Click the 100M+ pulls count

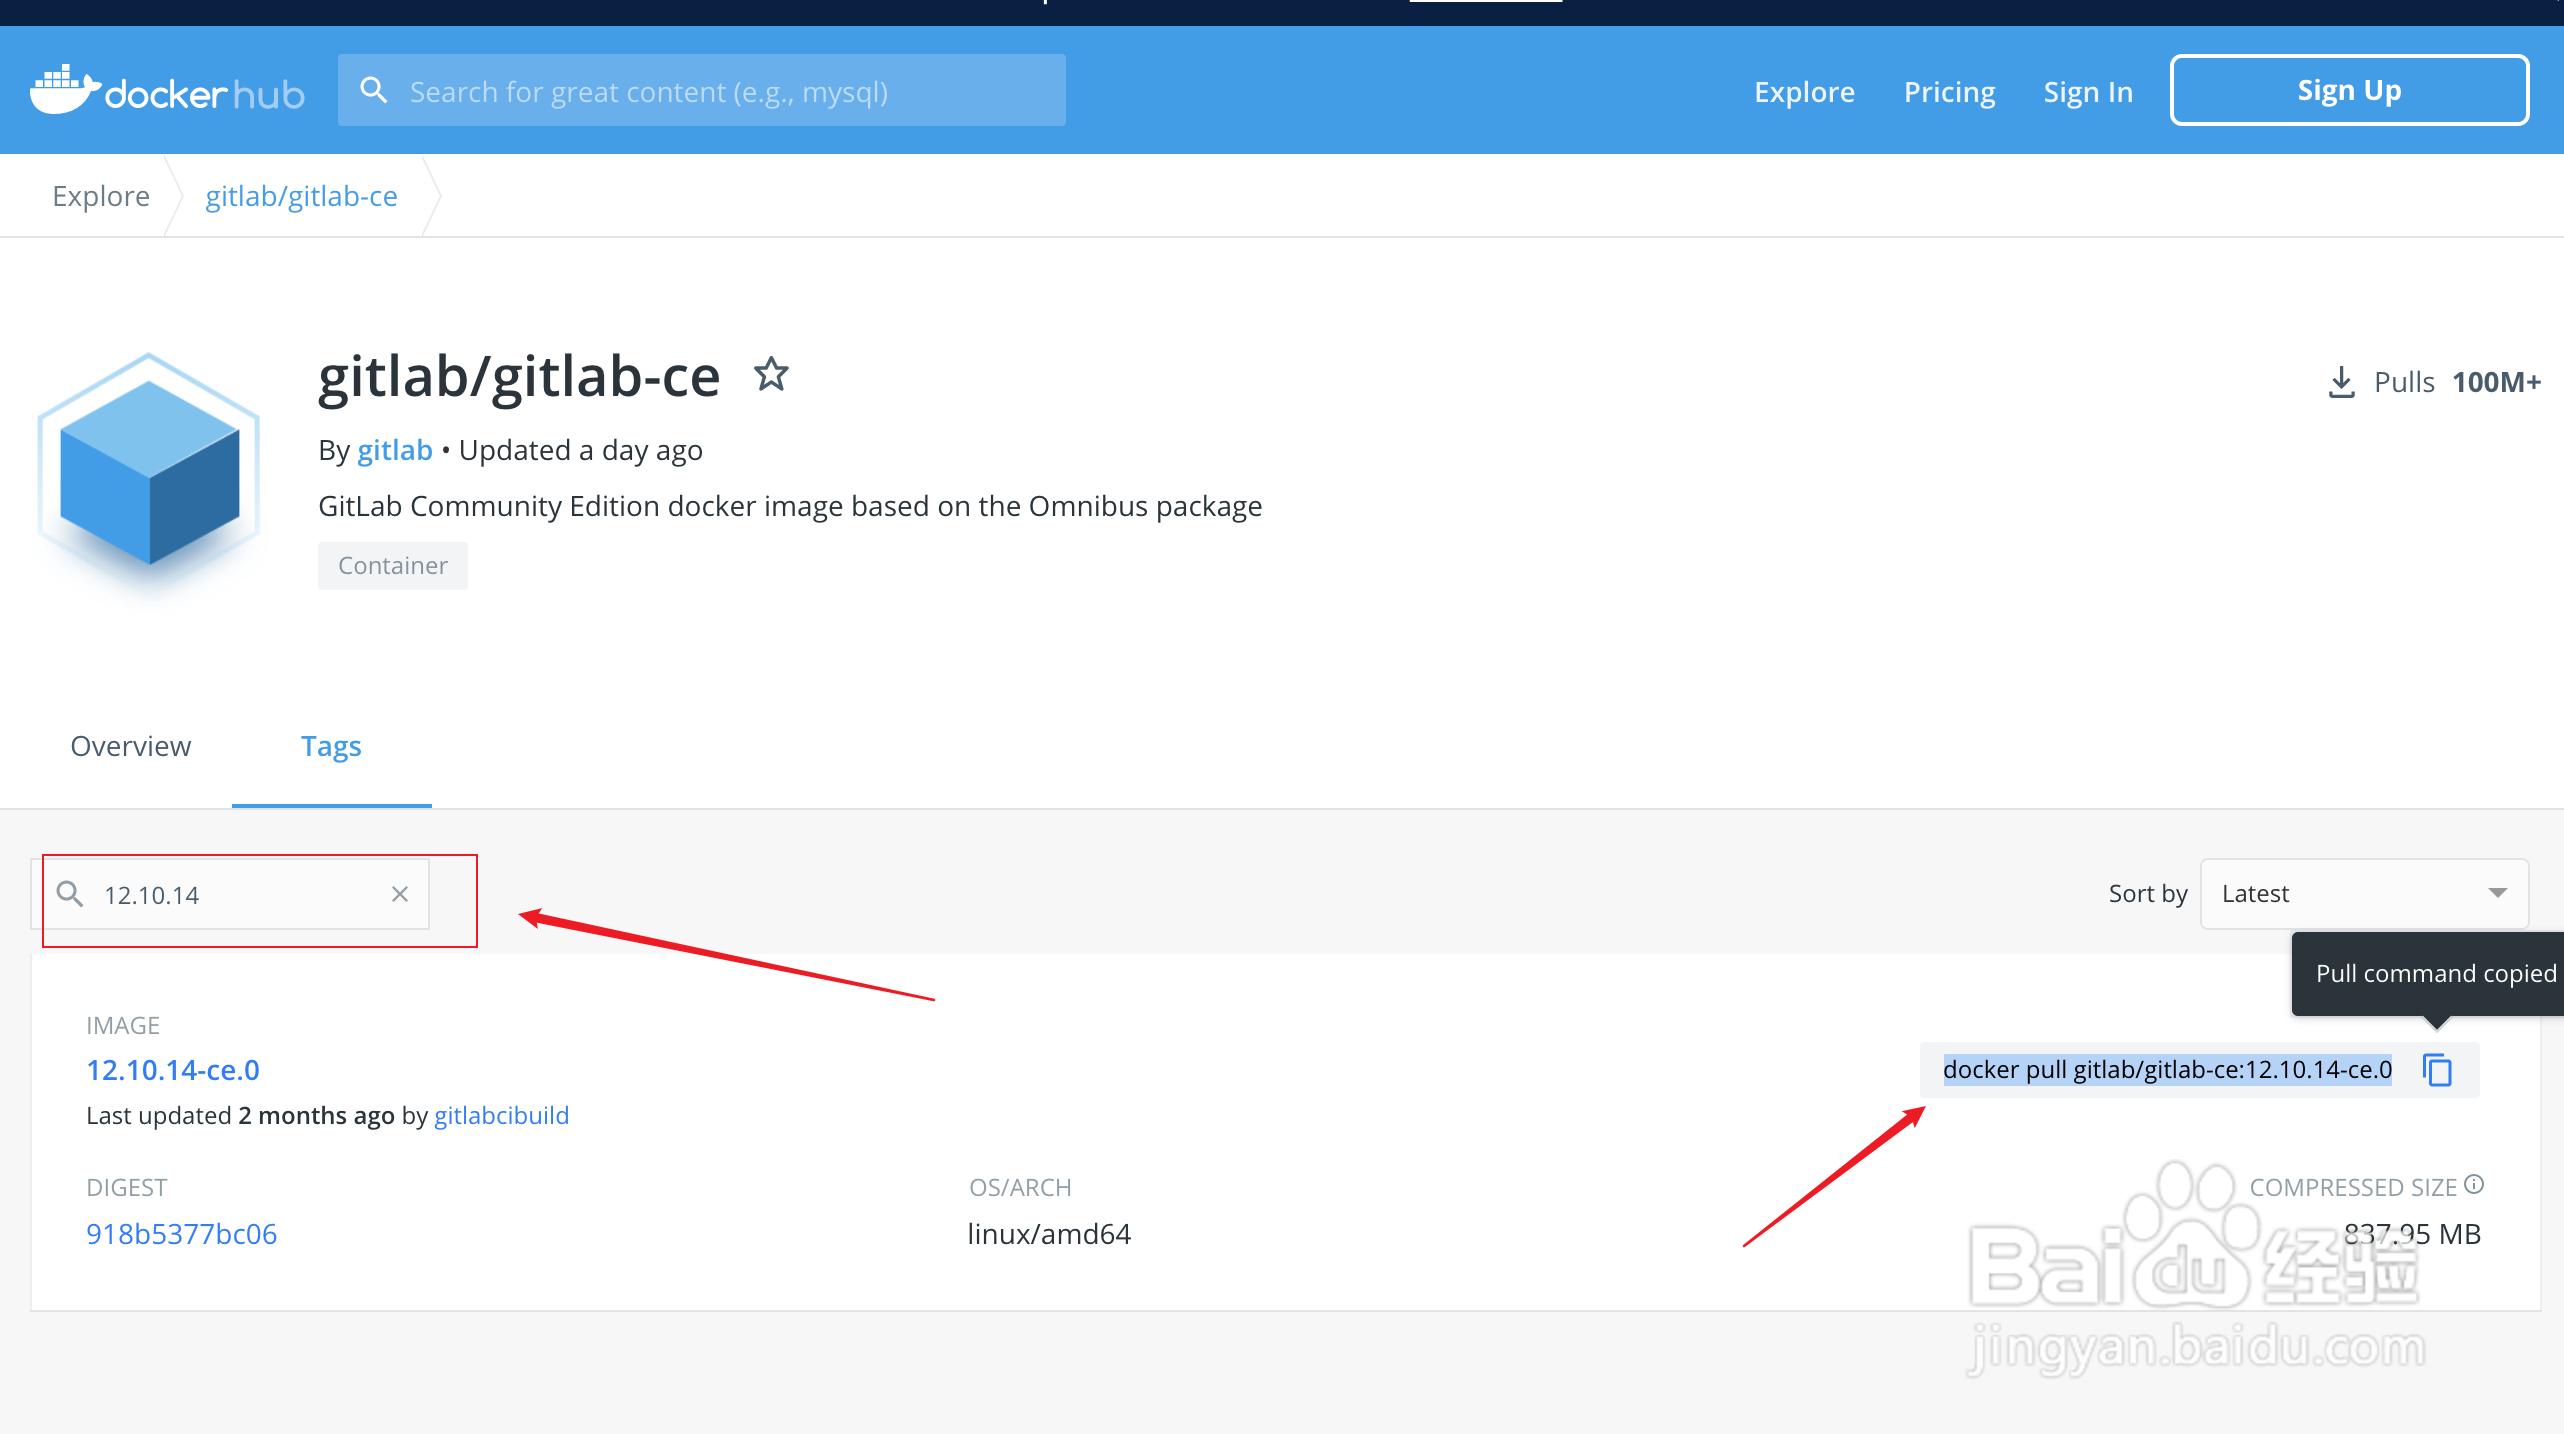click(2496, 382)
